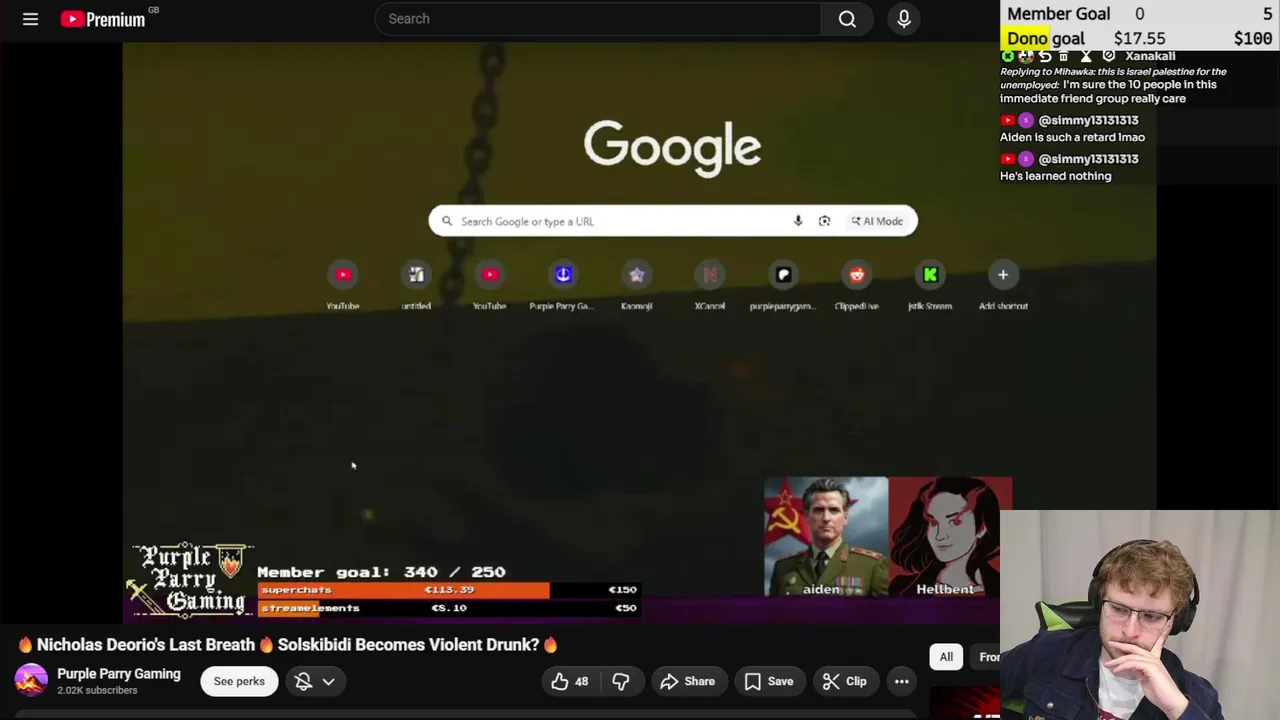Open Google Lens image search icon
The height and width of the screenshot is (720, 1280).
click(x=824, y=221)
